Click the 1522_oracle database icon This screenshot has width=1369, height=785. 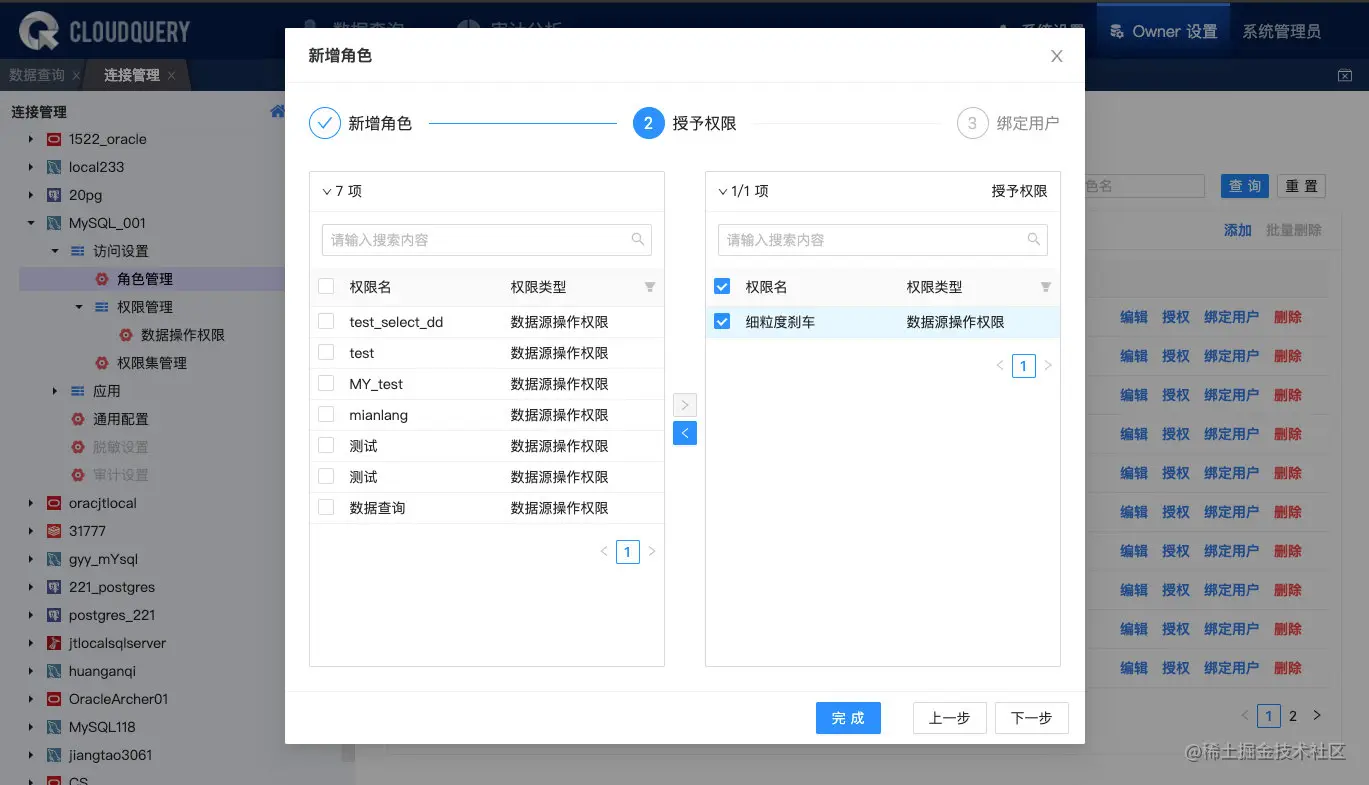(x=54, y=139)
